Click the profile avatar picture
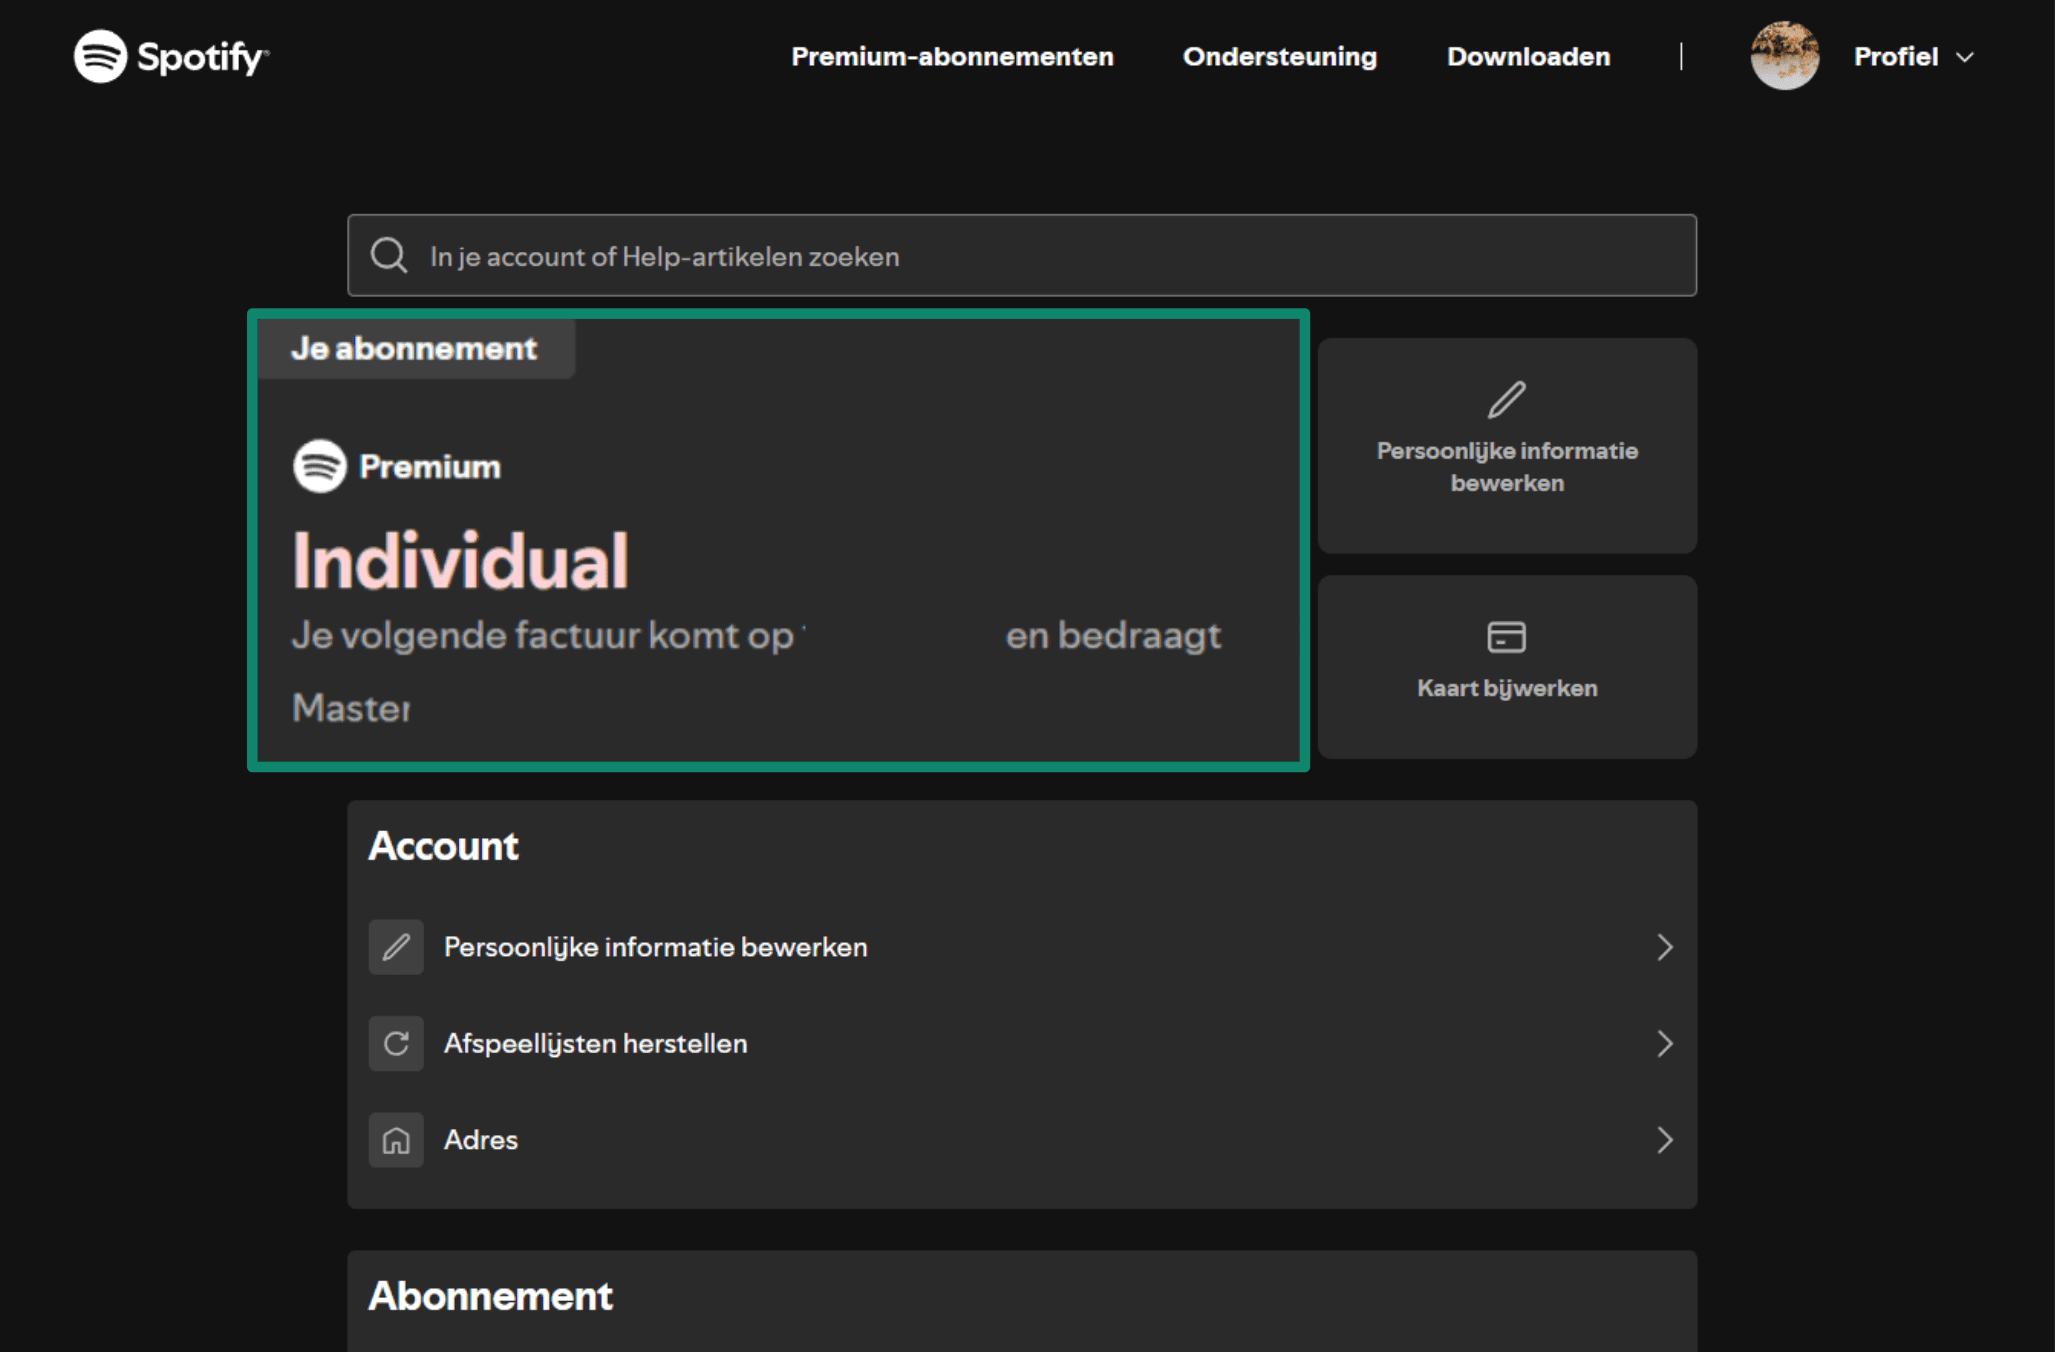 [x=1786, y=56]
